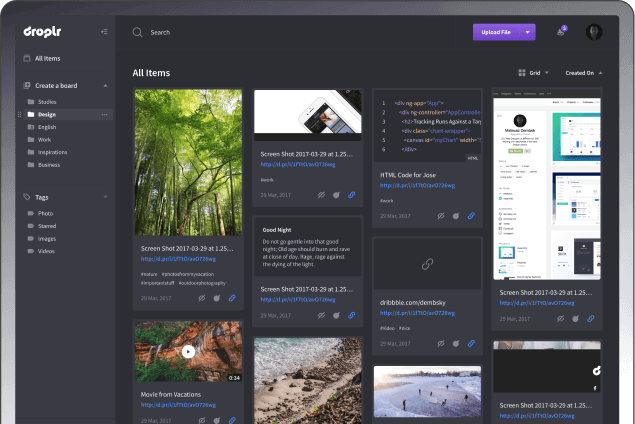635x424 pixels.
Task: Open the Upload File dropdown arrow
Action: (527, 32)
